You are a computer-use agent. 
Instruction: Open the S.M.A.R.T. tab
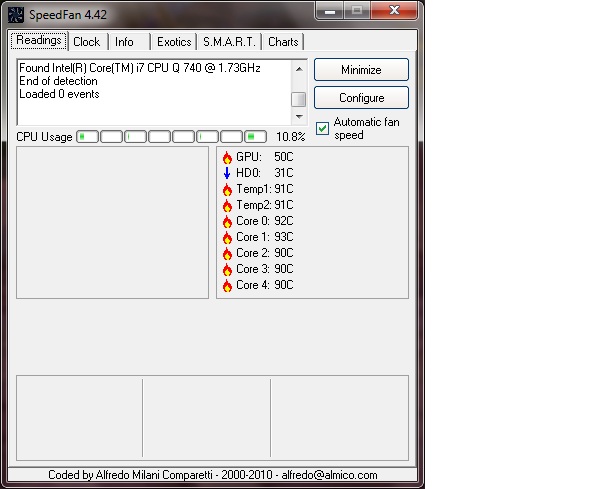[x=229, y=42]
